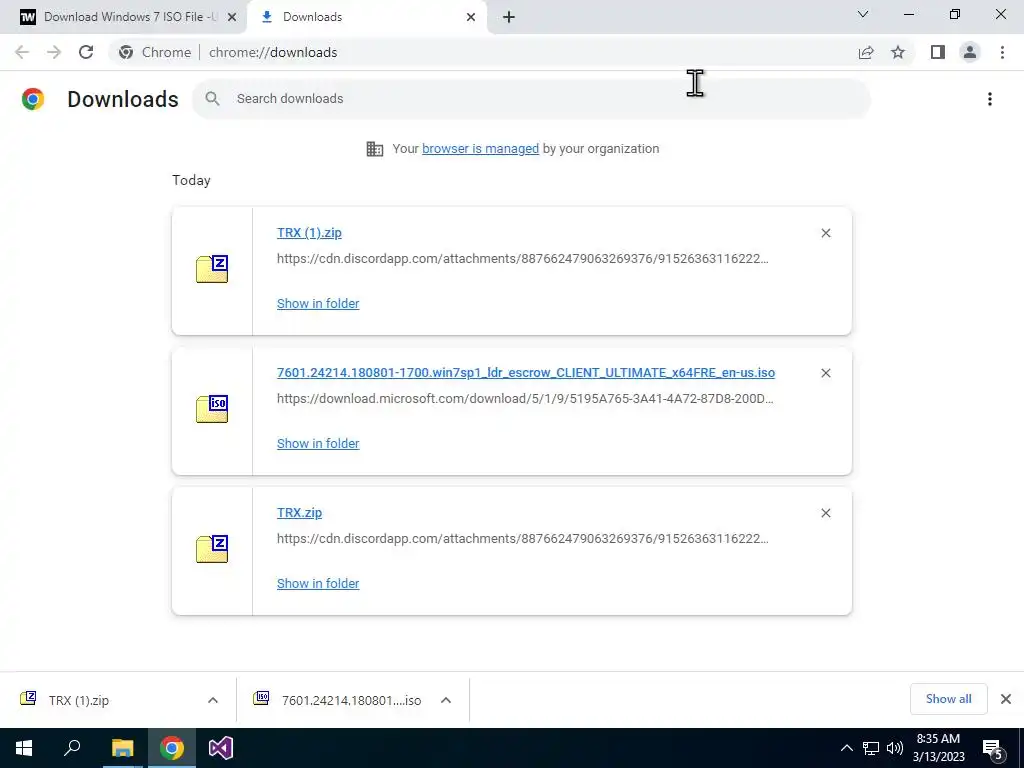Image resolution: width=1024 pixels, height=768 pixels.
Task: Bookmark this tab with the star icon
Action: (898, 52)
